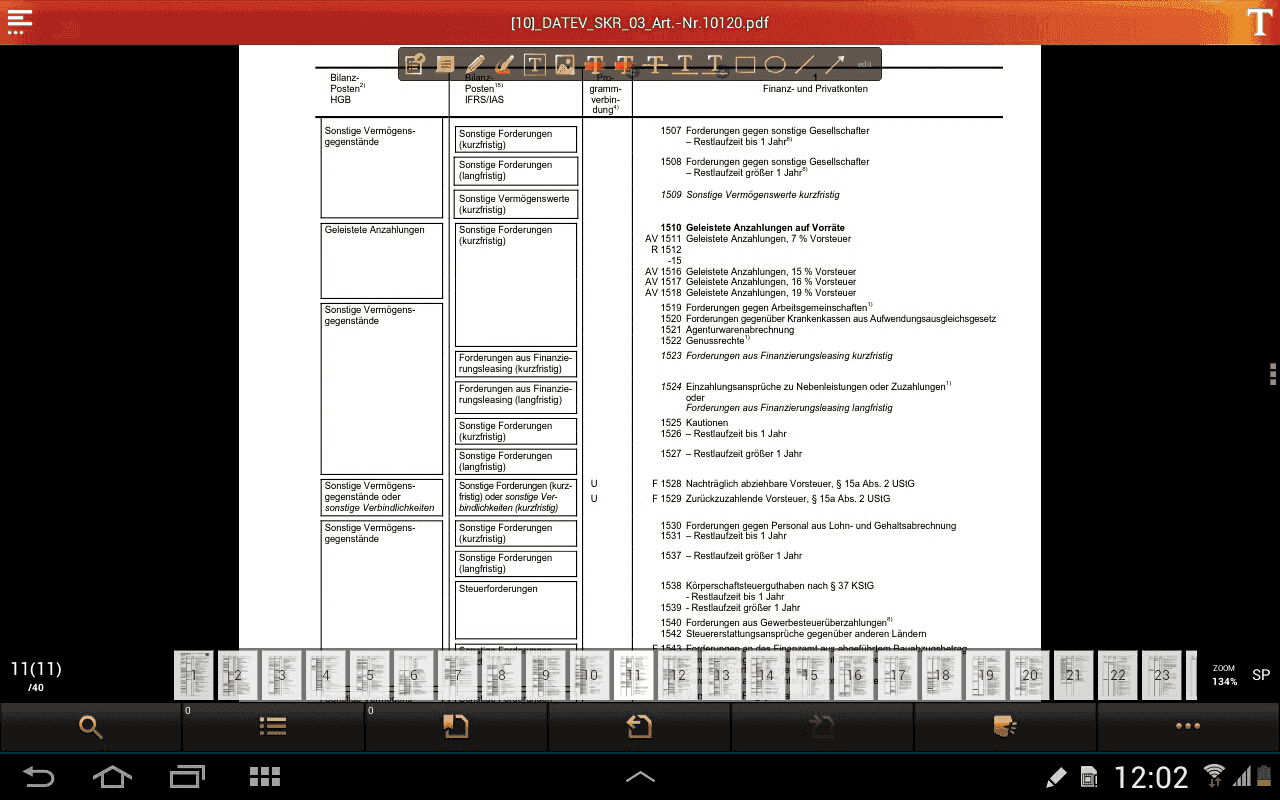Click line '1525 Kautionen'

(694, 423)
